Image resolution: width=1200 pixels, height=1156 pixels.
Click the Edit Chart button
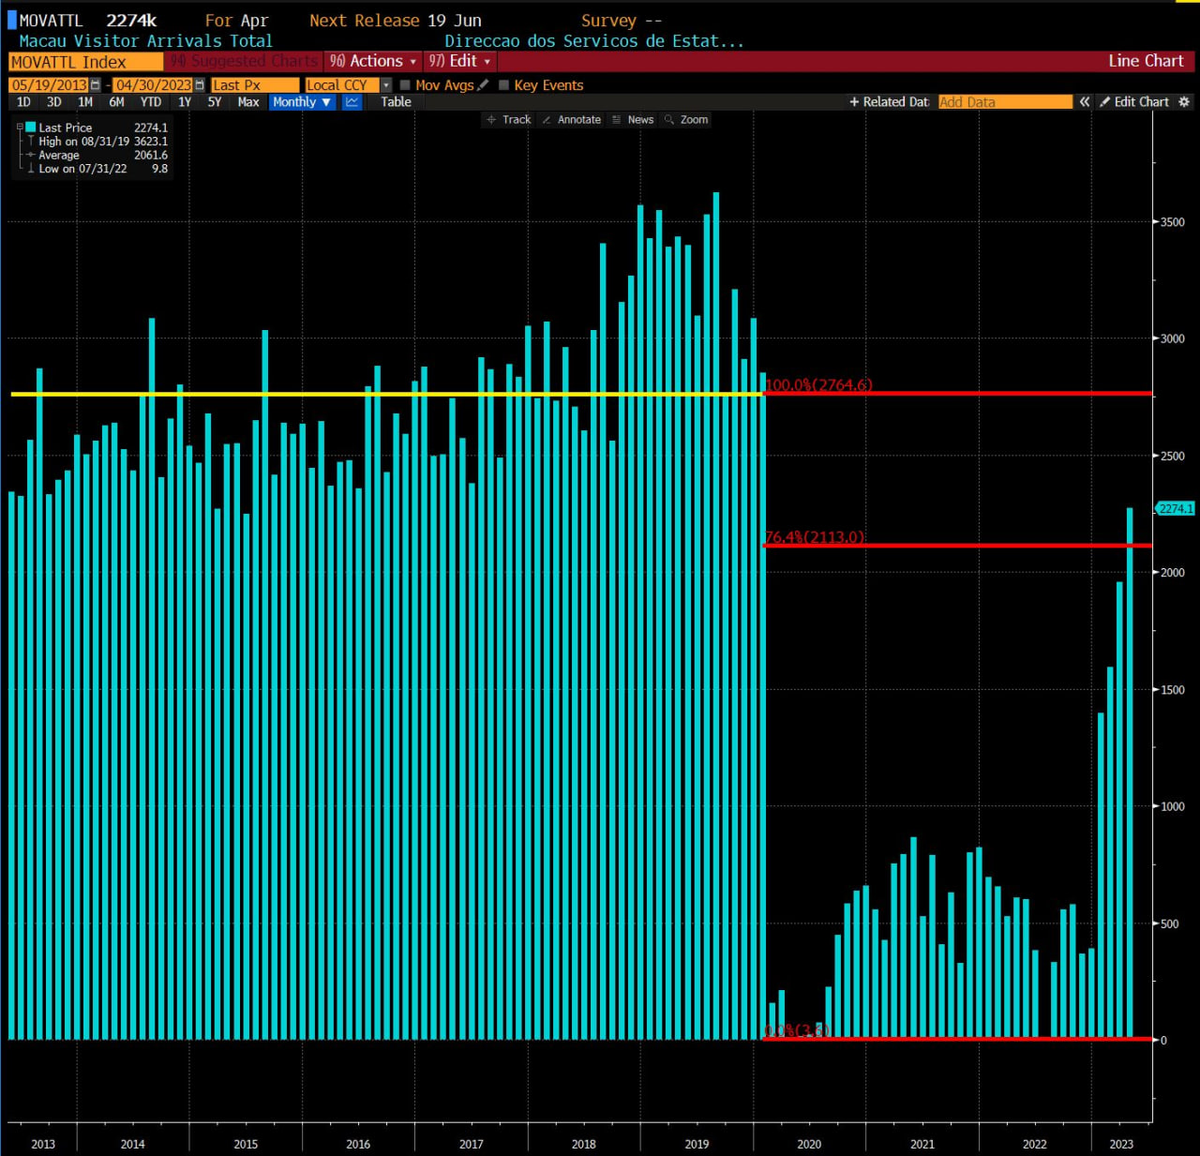tap(1134, 102)
